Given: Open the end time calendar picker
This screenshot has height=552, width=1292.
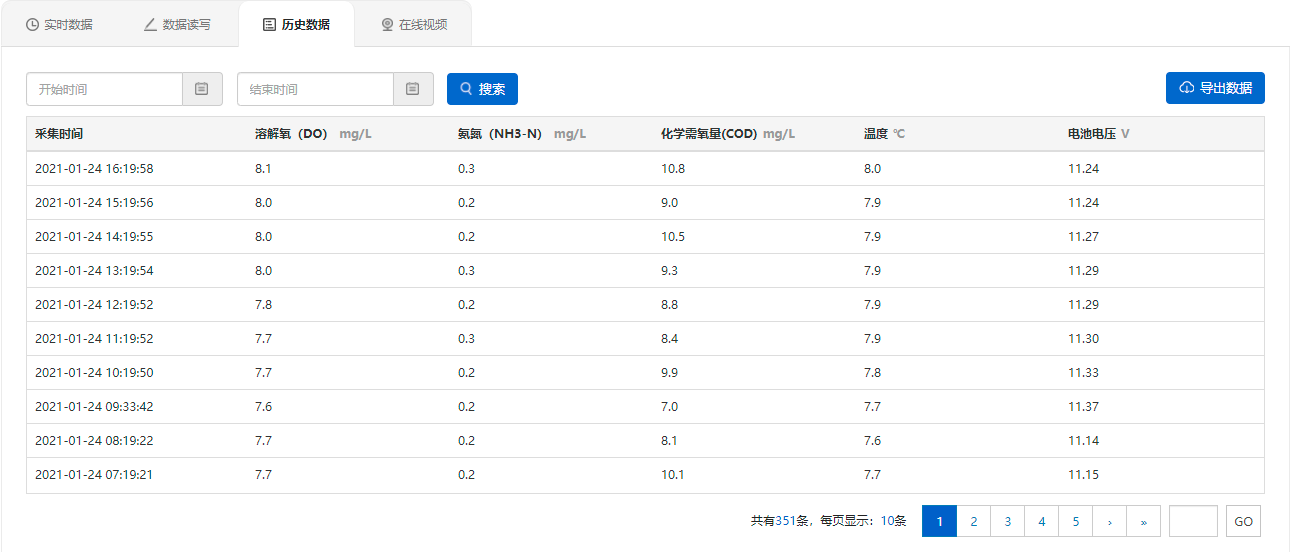Looking at the screenshot, I should 412,89.
